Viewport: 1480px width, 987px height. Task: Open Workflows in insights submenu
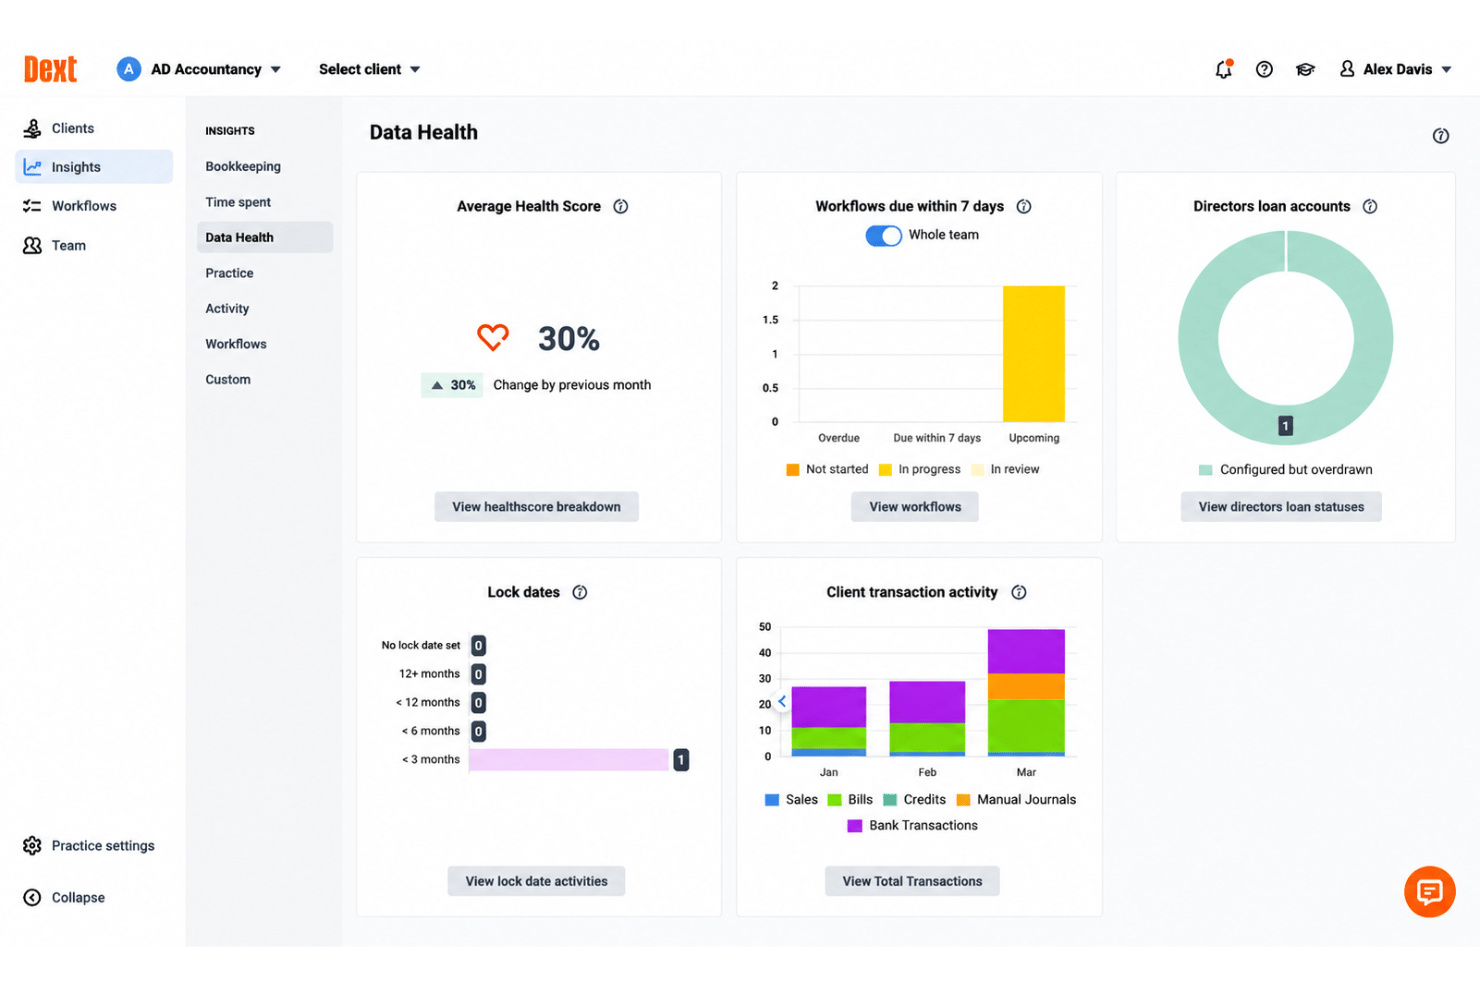(x=236, y=344)
